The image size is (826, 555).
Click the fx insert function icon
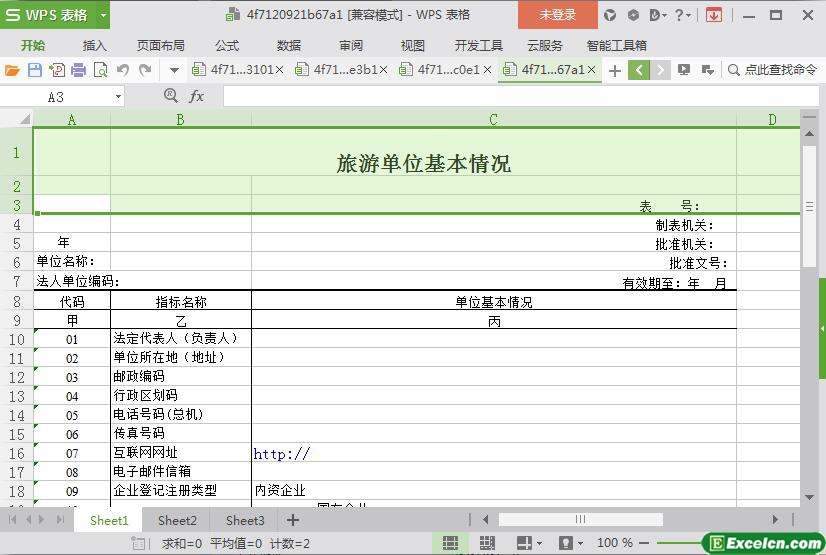(197, 96)
